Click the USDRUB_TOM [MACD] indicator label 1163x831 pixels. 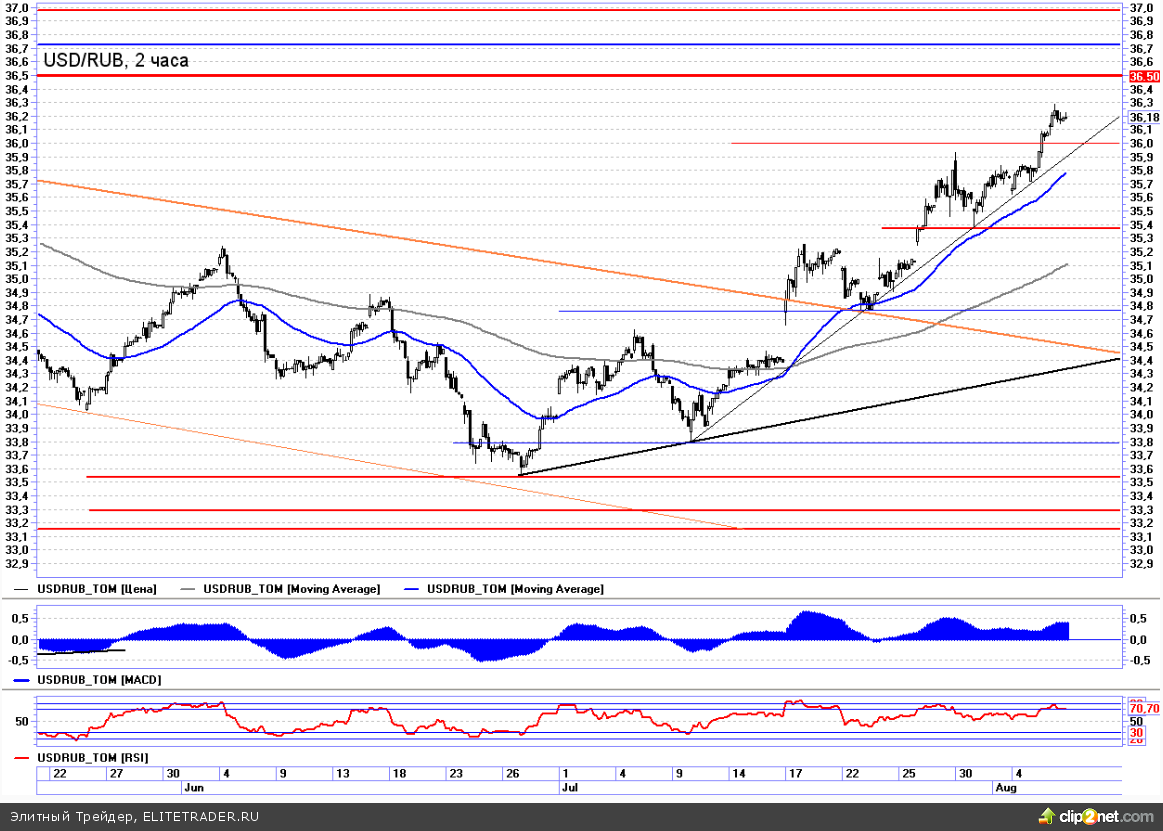click(98, 679)
